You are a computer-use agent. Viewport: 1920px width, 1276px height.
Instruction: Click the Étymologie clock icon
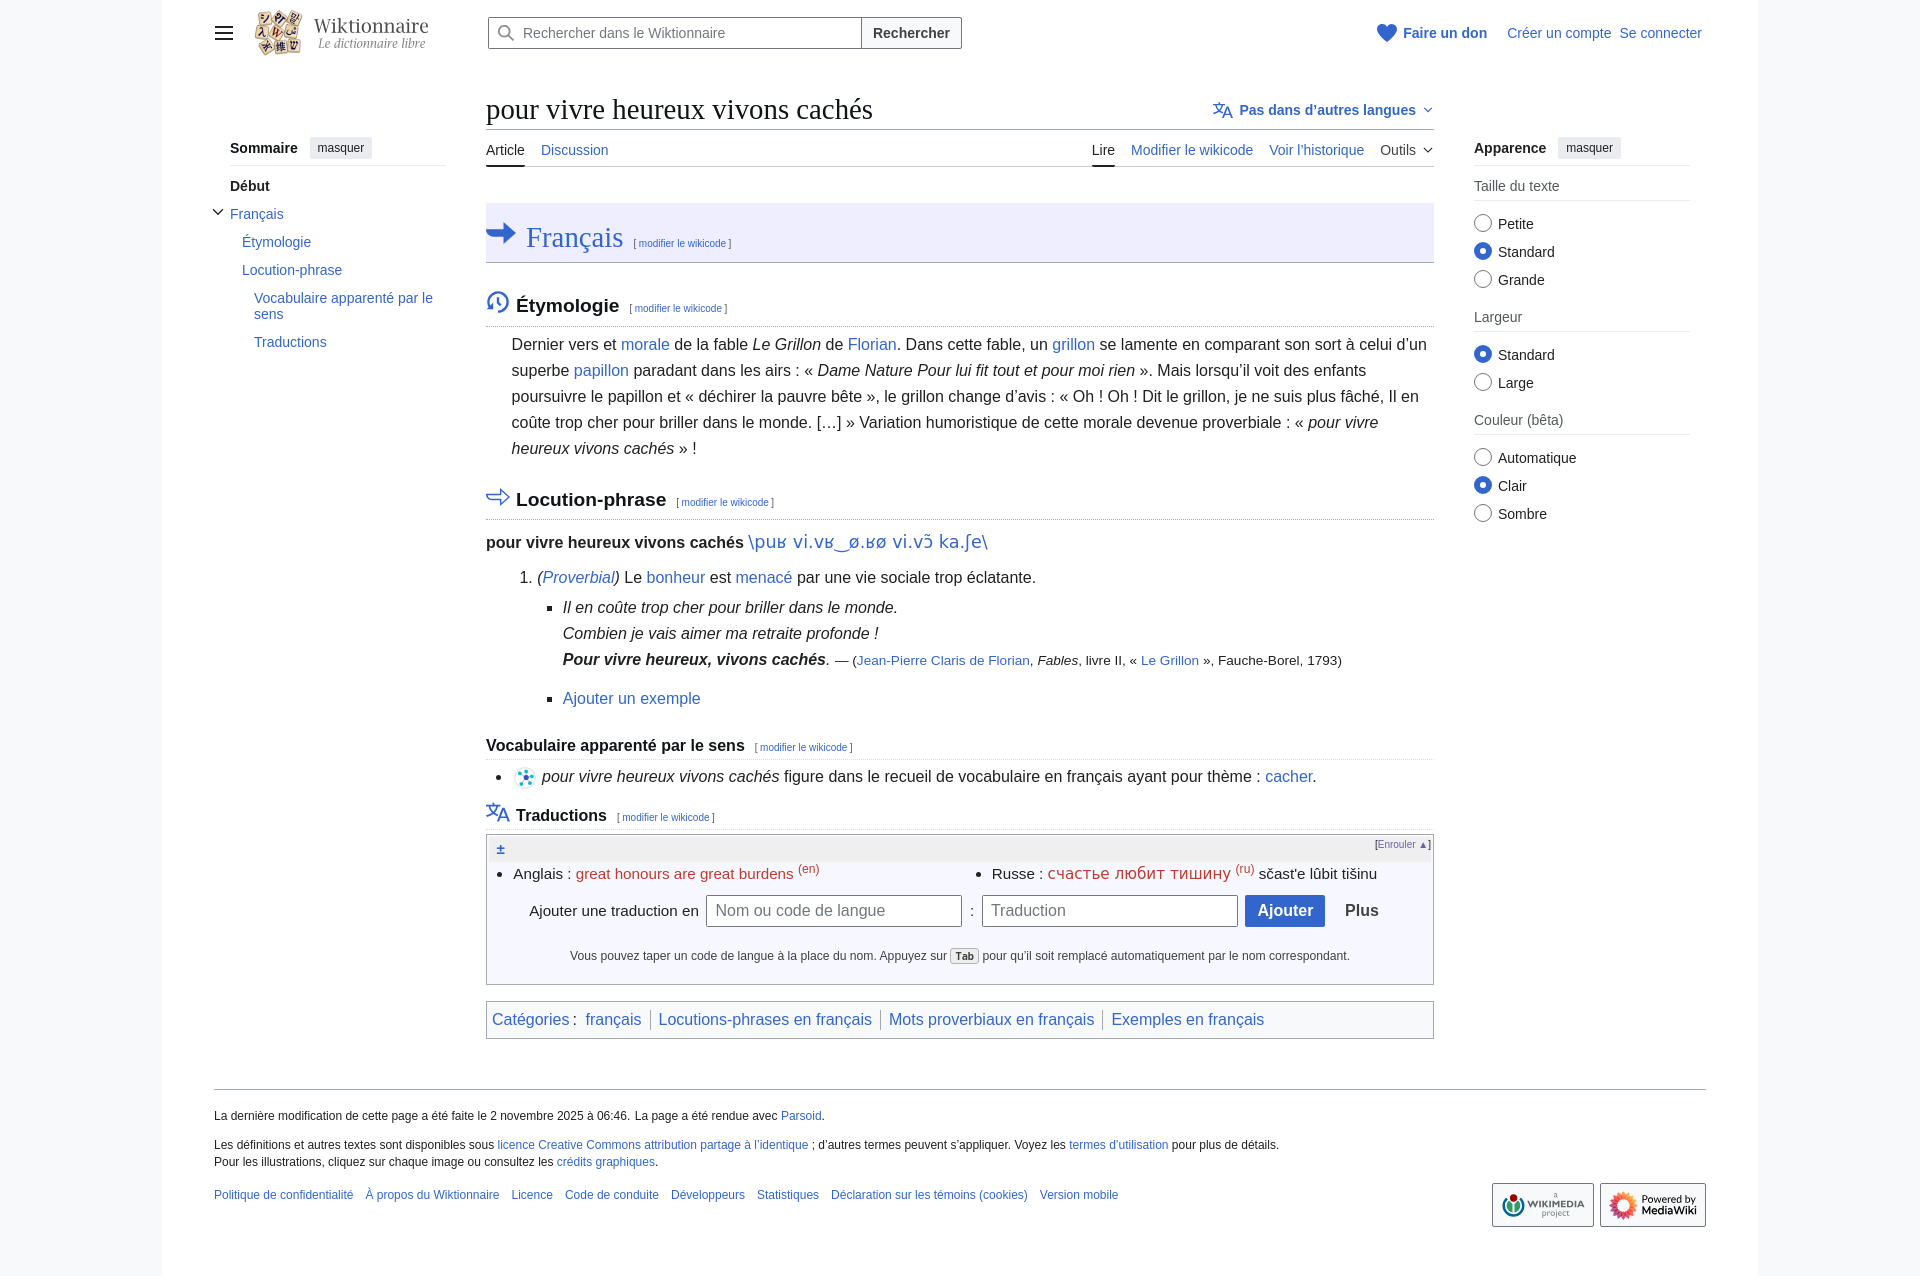point(498,303)
